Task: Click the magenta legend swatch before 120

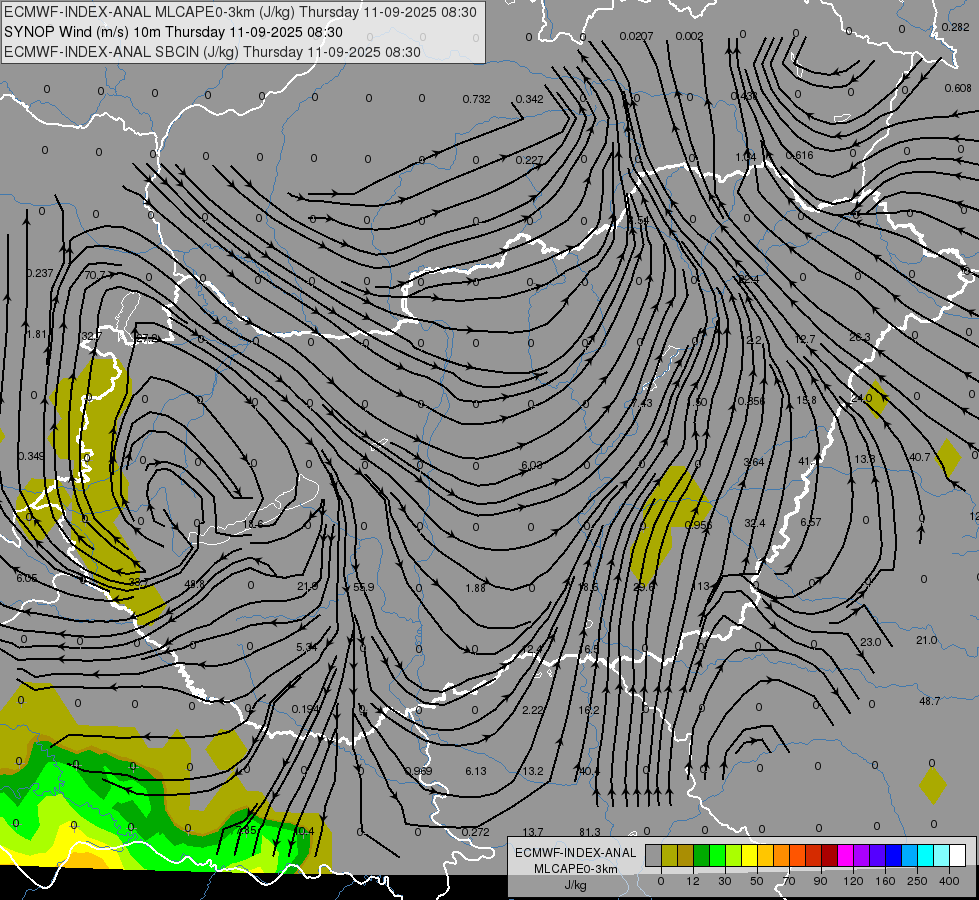Action: click(x=845, y=855)
